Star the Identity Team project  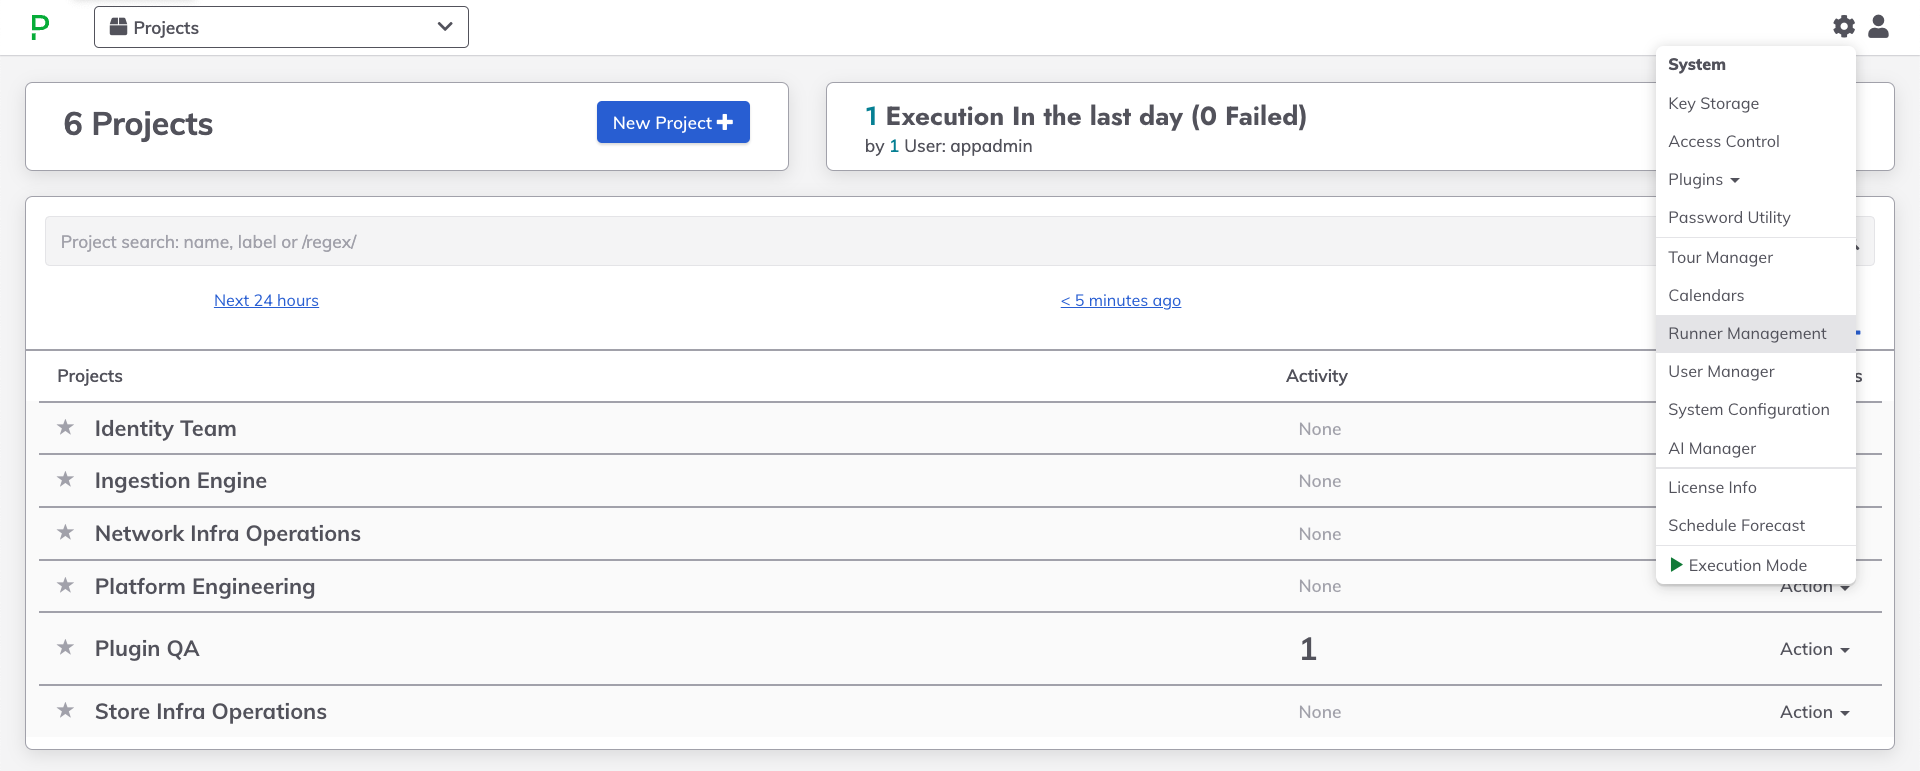(x=66, y=428)
